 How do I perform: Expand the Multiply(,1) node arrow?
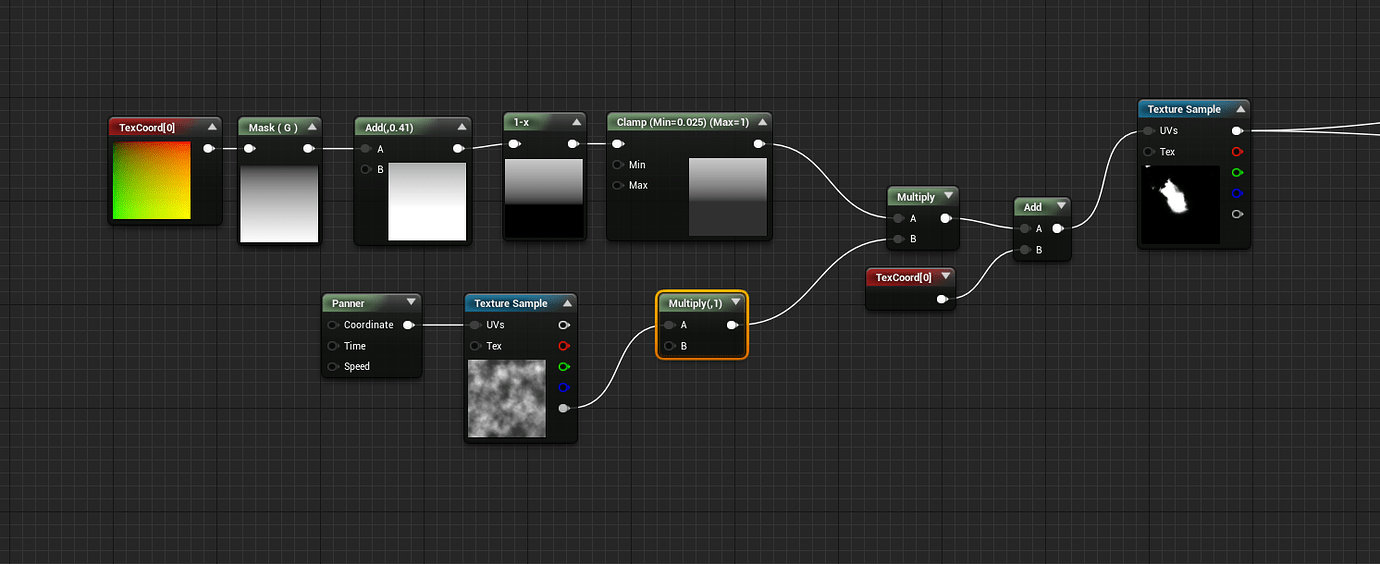(x=736, y=303)
